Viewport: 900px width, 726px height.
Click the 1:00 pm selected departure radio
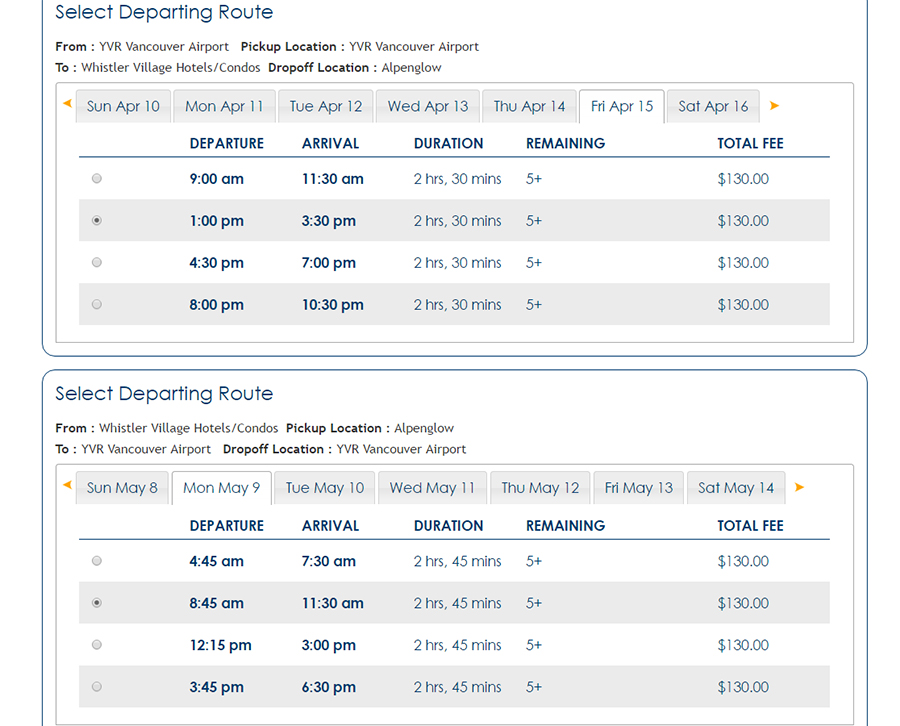(x=97, y=221)
